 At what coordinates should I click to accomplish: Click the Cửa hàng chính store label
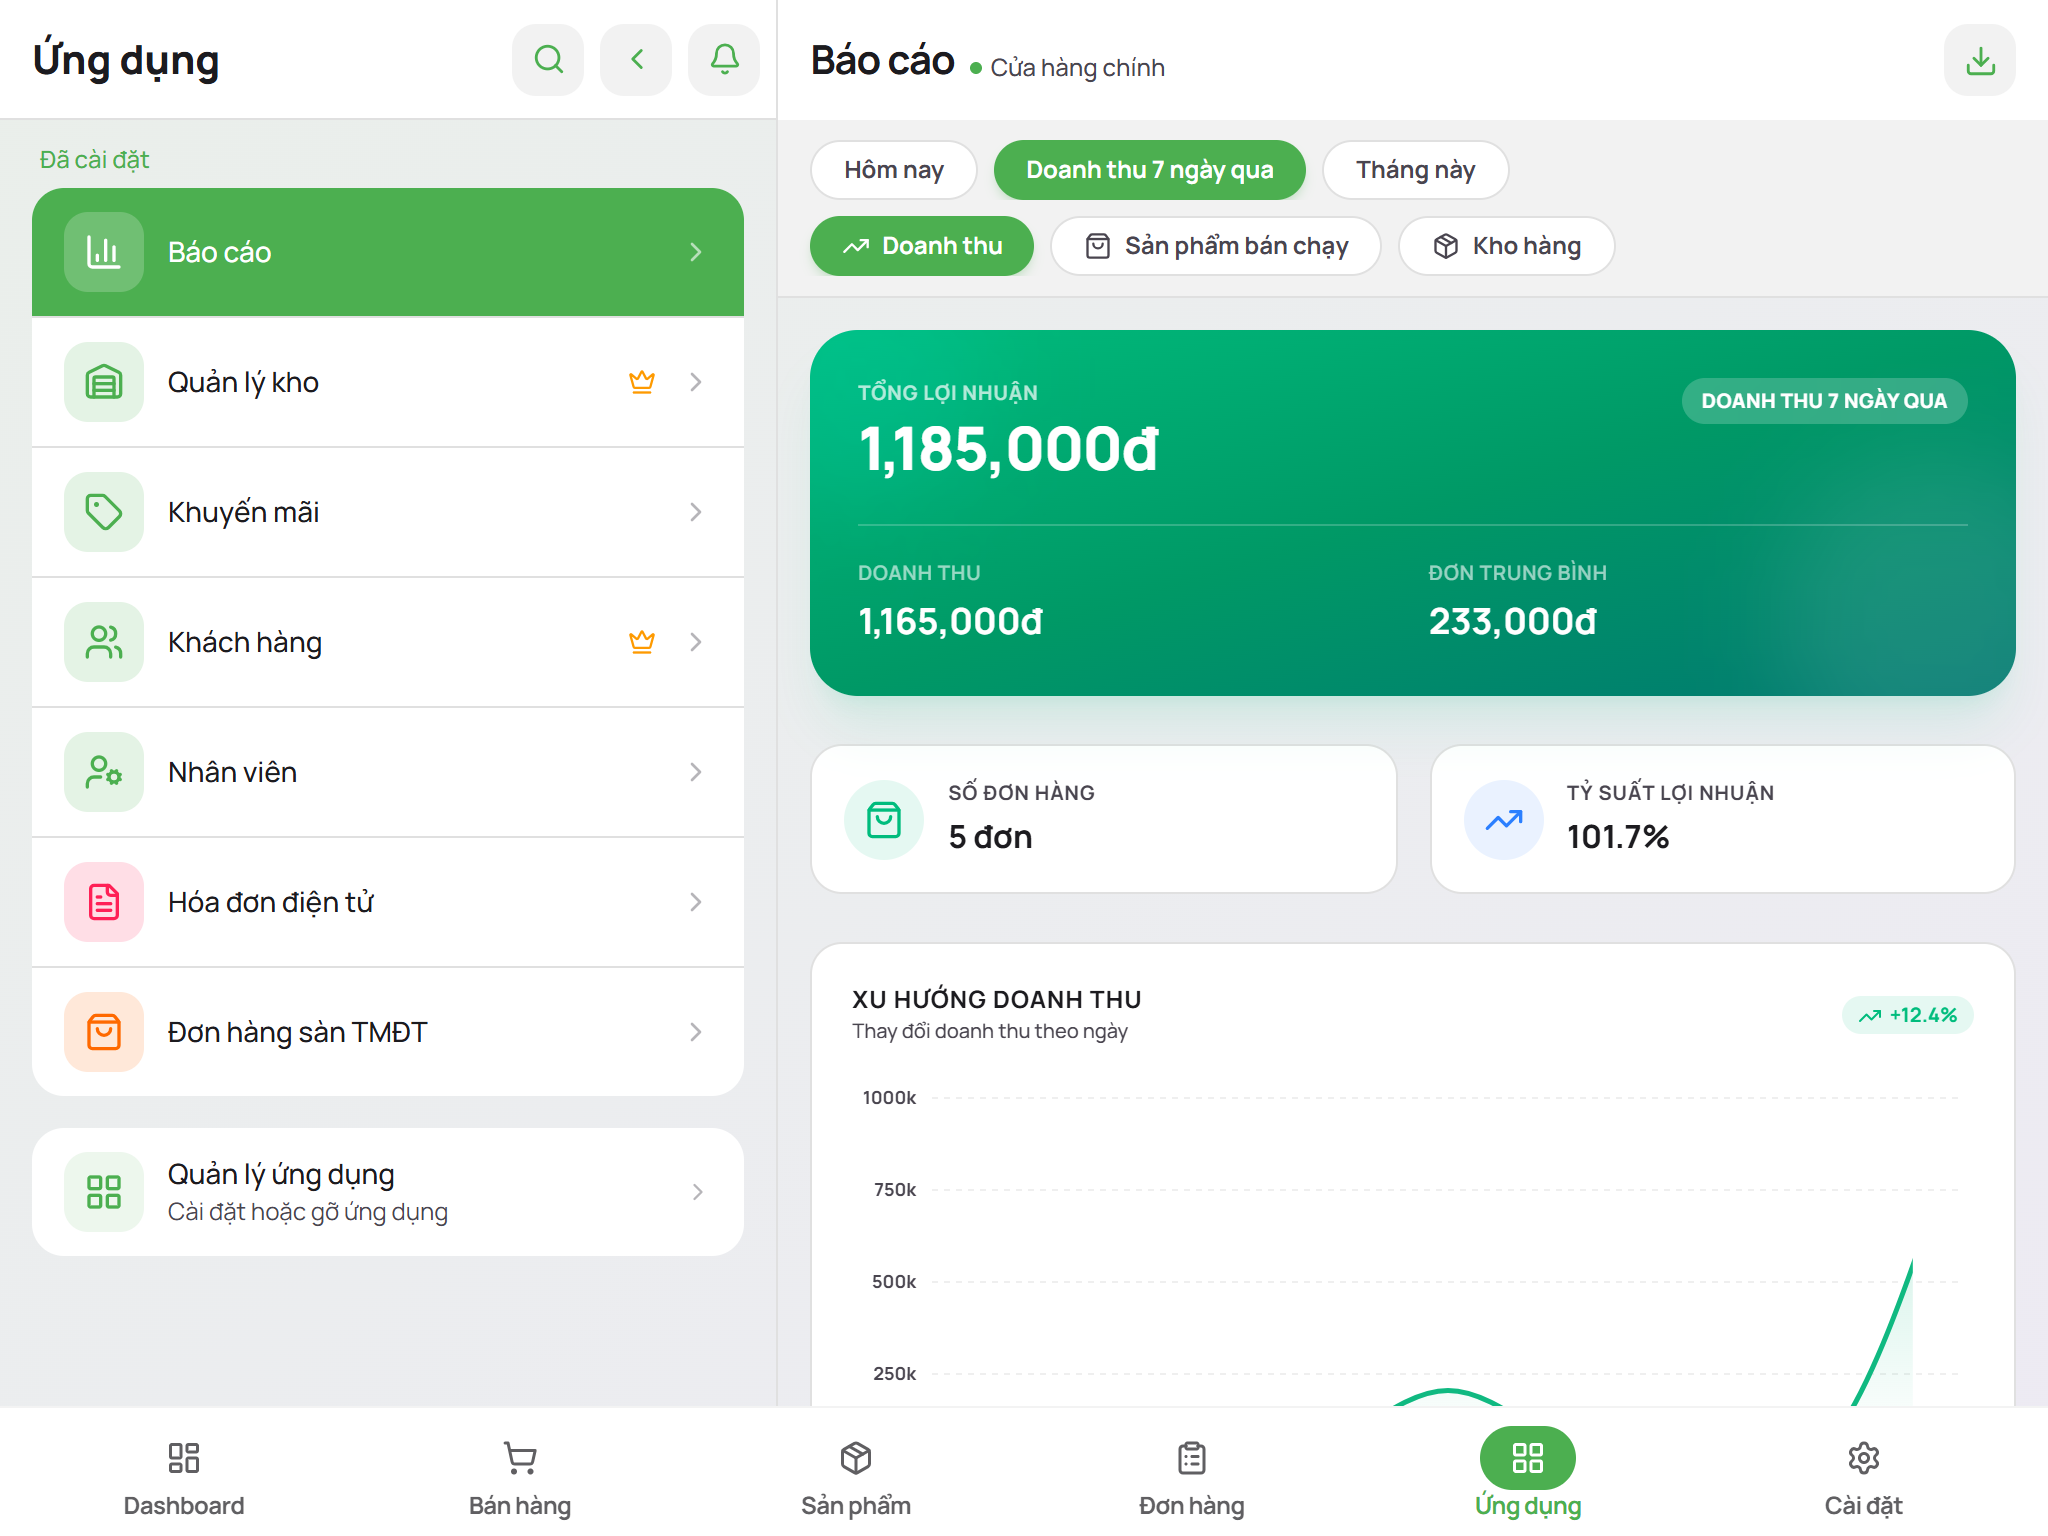click(1077, 68)
